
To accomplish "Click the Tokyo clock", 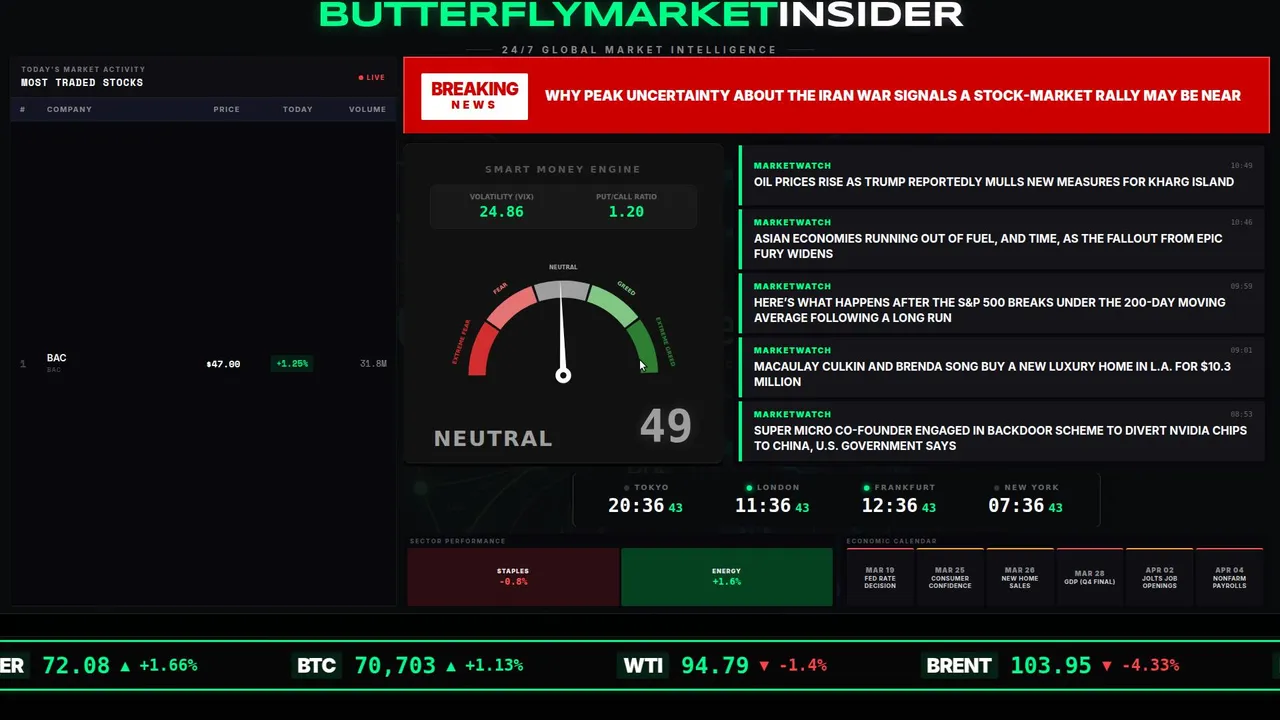I will [645, 499].
